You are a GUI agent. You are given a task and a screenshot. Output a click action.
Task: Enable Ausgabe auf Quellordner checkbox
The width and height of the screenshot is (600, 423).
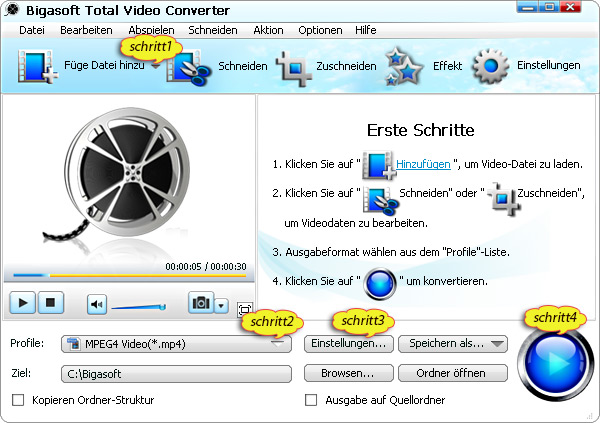(311, 400)
